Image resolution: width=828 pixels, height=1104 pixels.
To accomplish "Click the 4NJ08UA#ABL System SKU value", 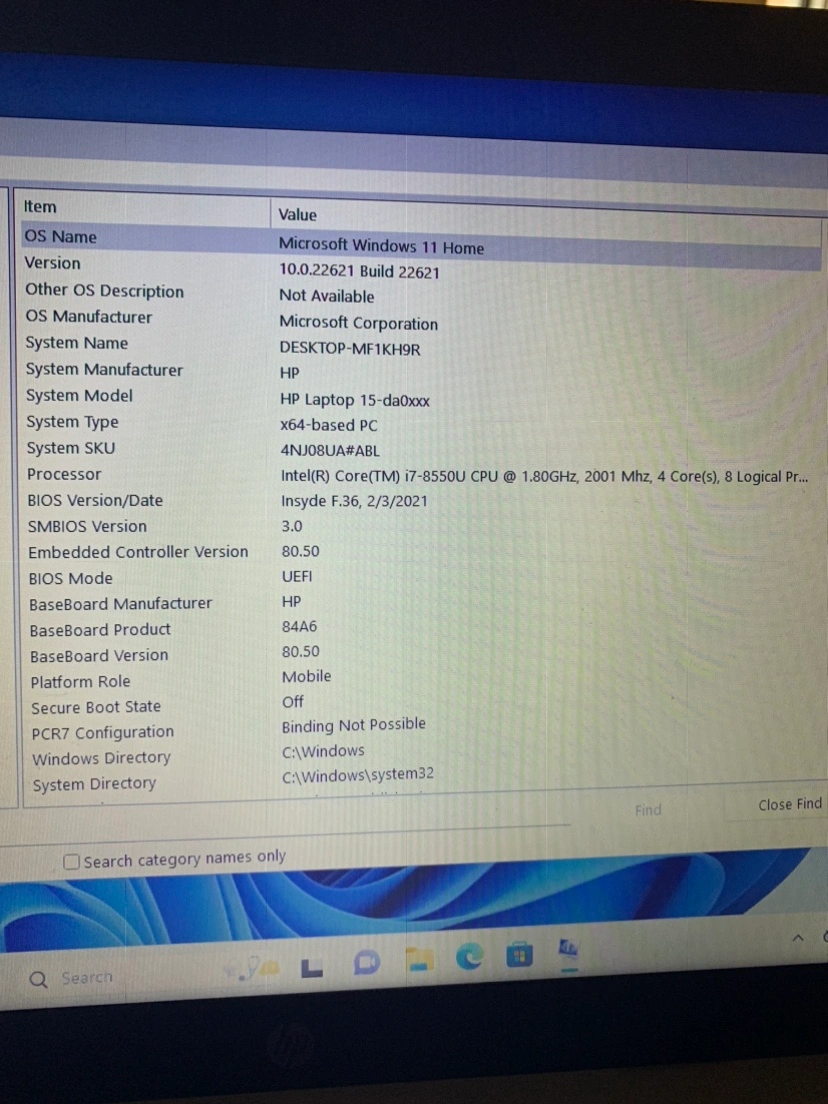I will 330,451.
